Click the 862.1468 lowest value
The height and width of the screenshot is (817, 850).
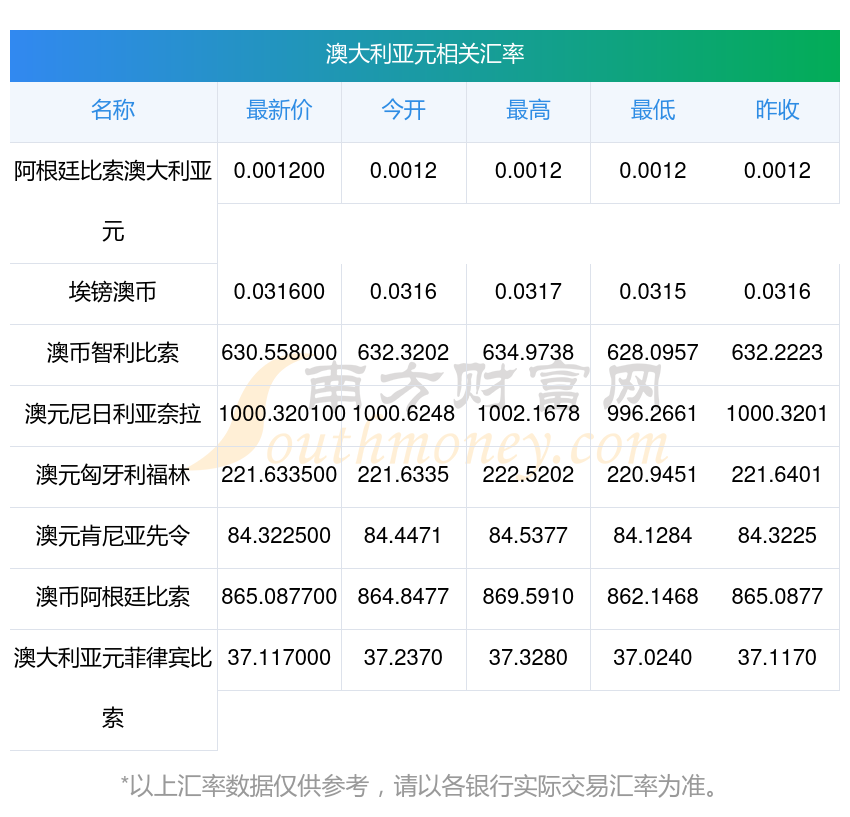click(x=653, y=597)
